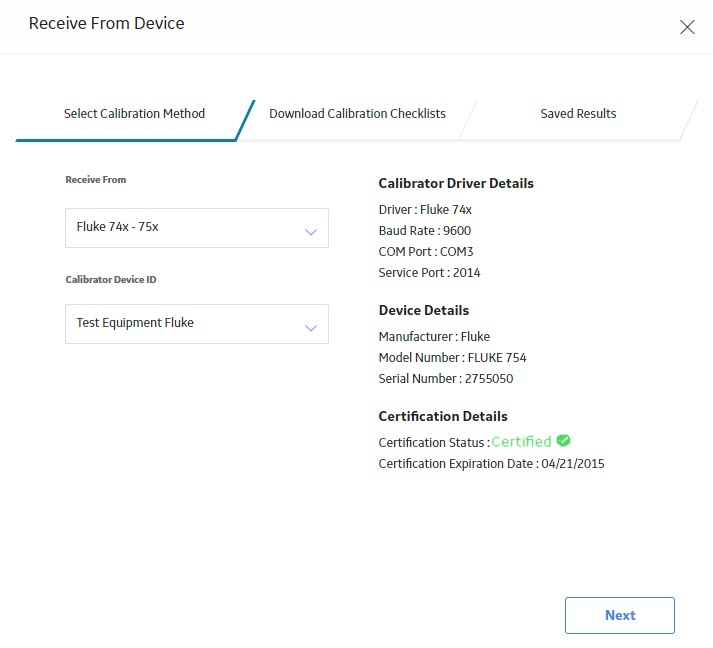
Task: Click the Device Details heading
Action: (x=424, y=310)
